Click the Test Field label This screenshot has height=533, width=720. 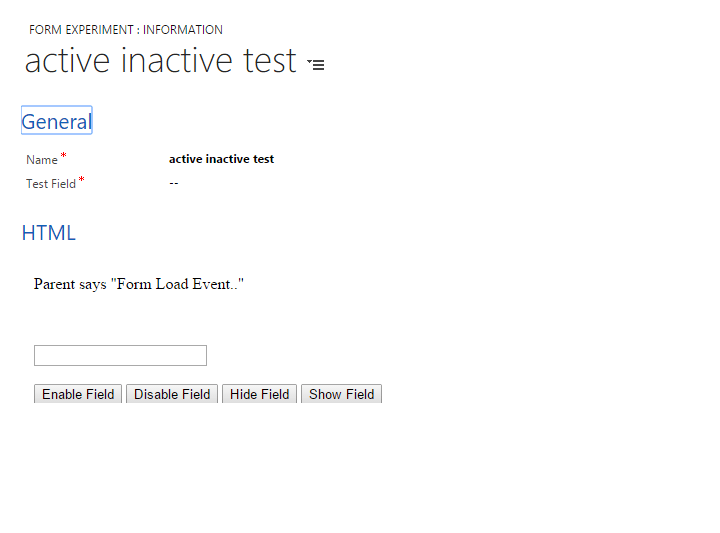(x=51, y=184)
